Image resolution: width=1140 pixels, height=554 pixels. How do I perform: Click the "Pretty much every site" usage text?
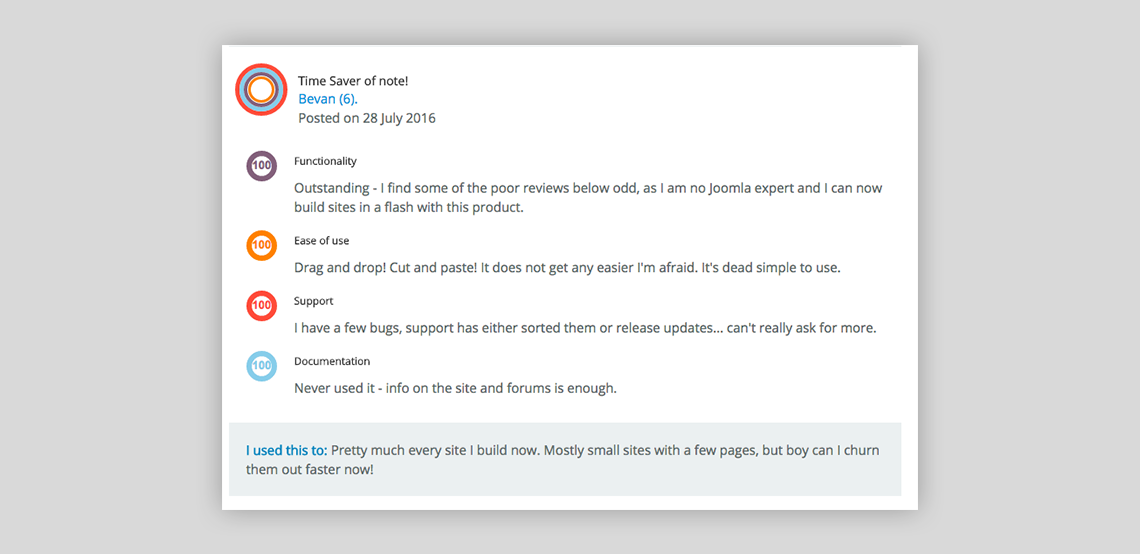tap(605, 450)
